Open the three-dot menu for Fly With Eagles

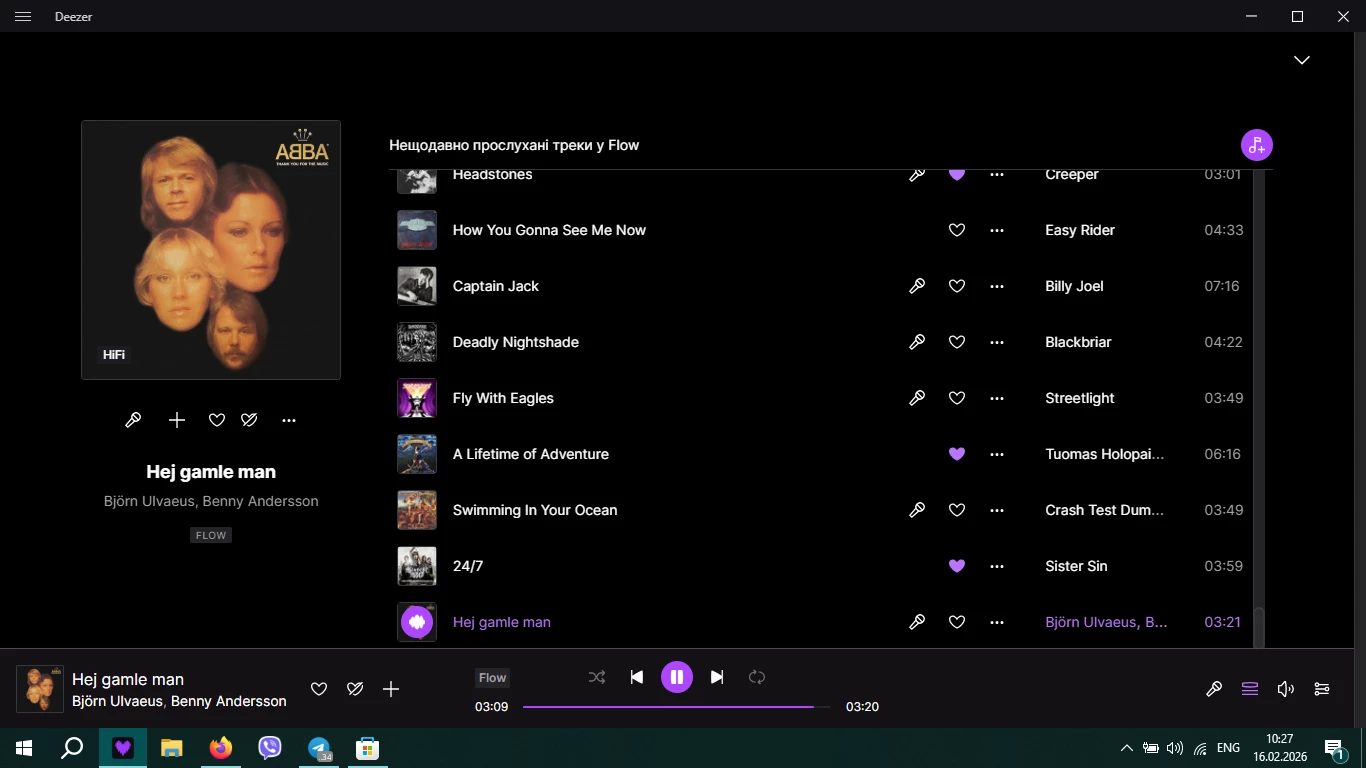point(997,398)
